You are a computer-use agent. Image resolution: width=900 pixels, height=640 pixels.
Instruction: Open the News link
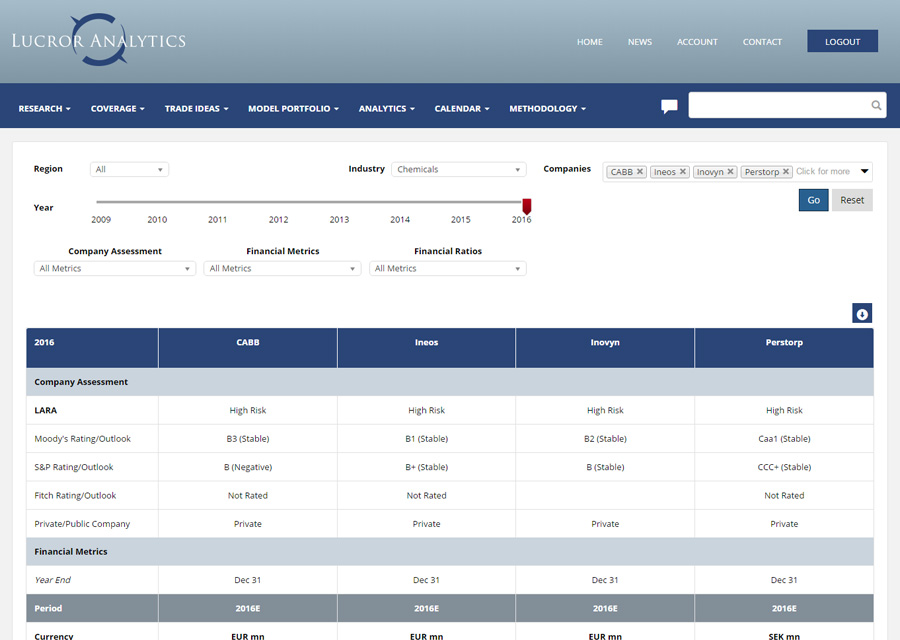(639, 42)
